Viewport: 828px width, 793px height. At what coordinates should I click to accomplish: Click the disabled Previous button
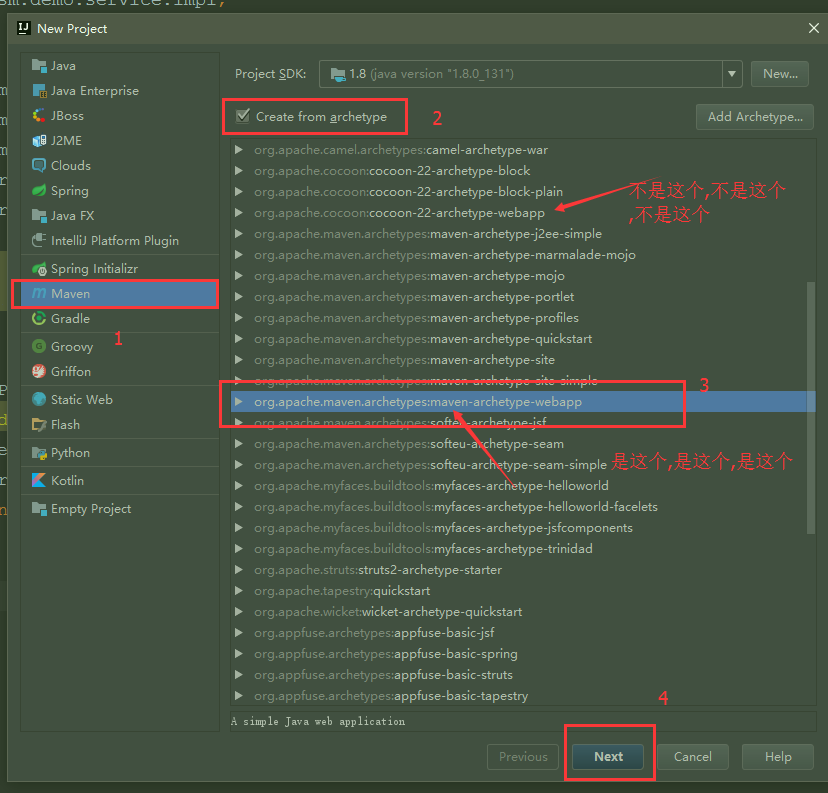tap(523, 757)
